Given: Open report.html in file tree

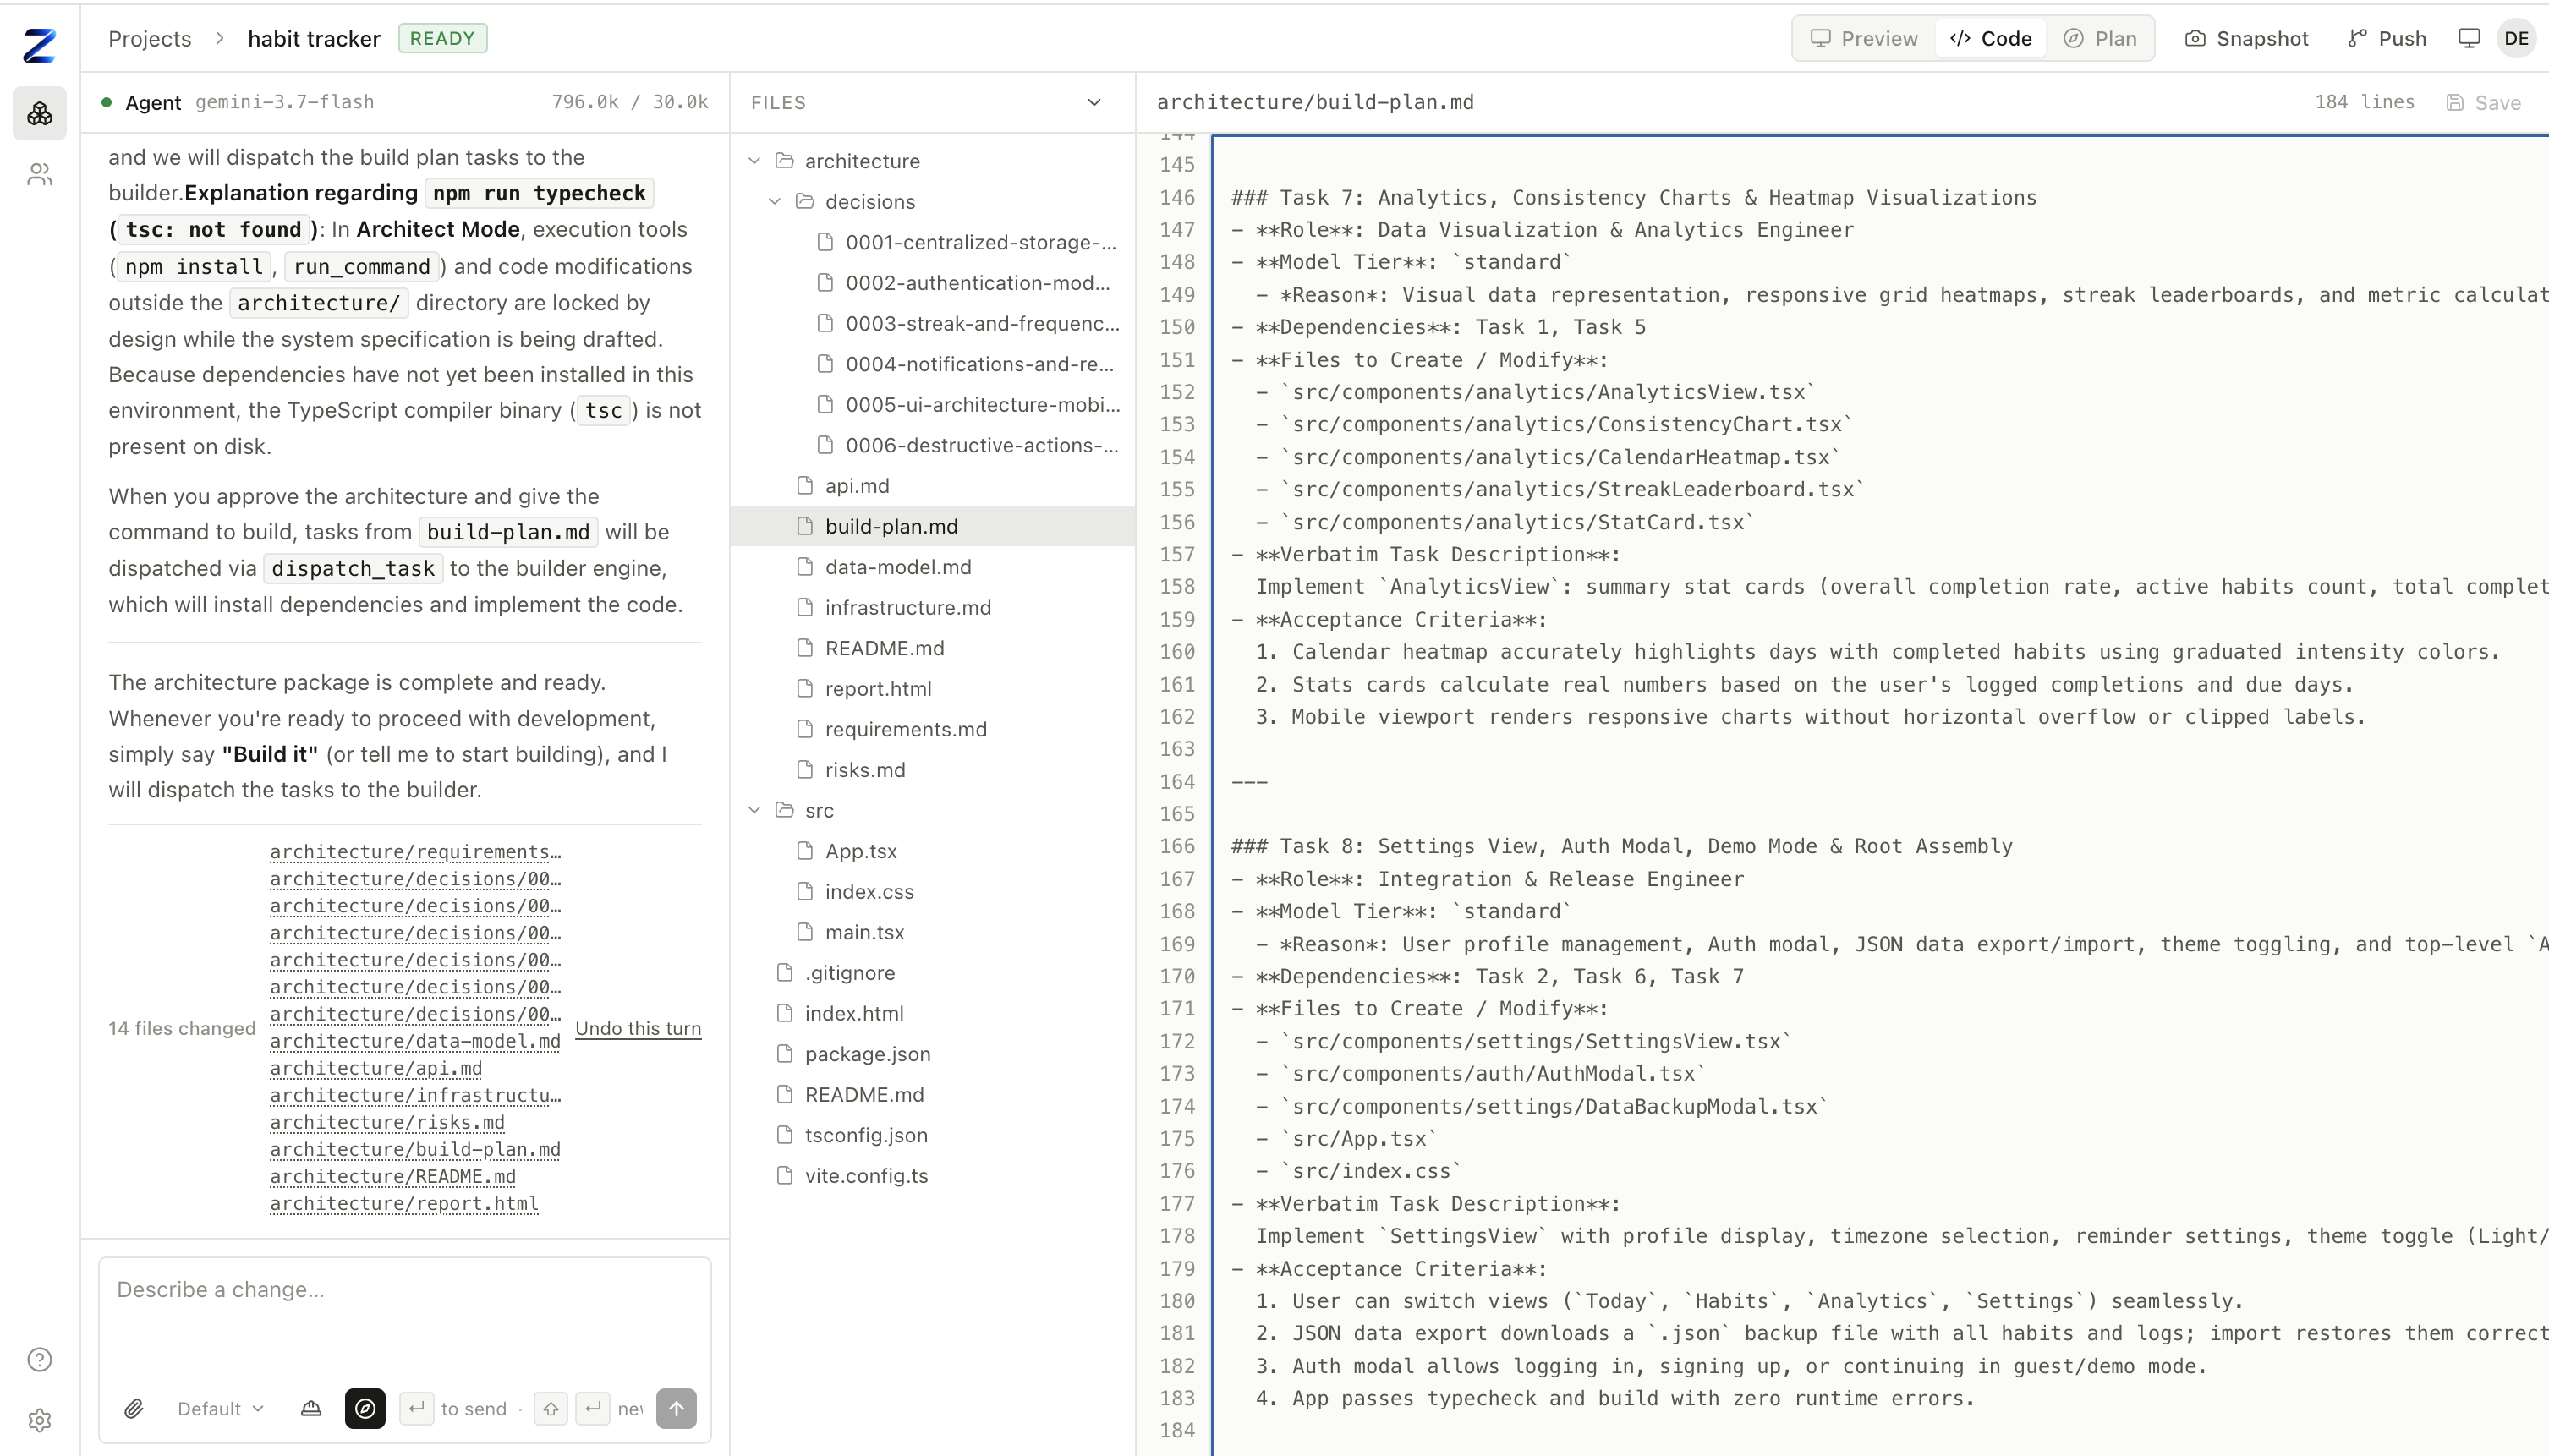Looking at the screenshot, I should click(933, 688).
